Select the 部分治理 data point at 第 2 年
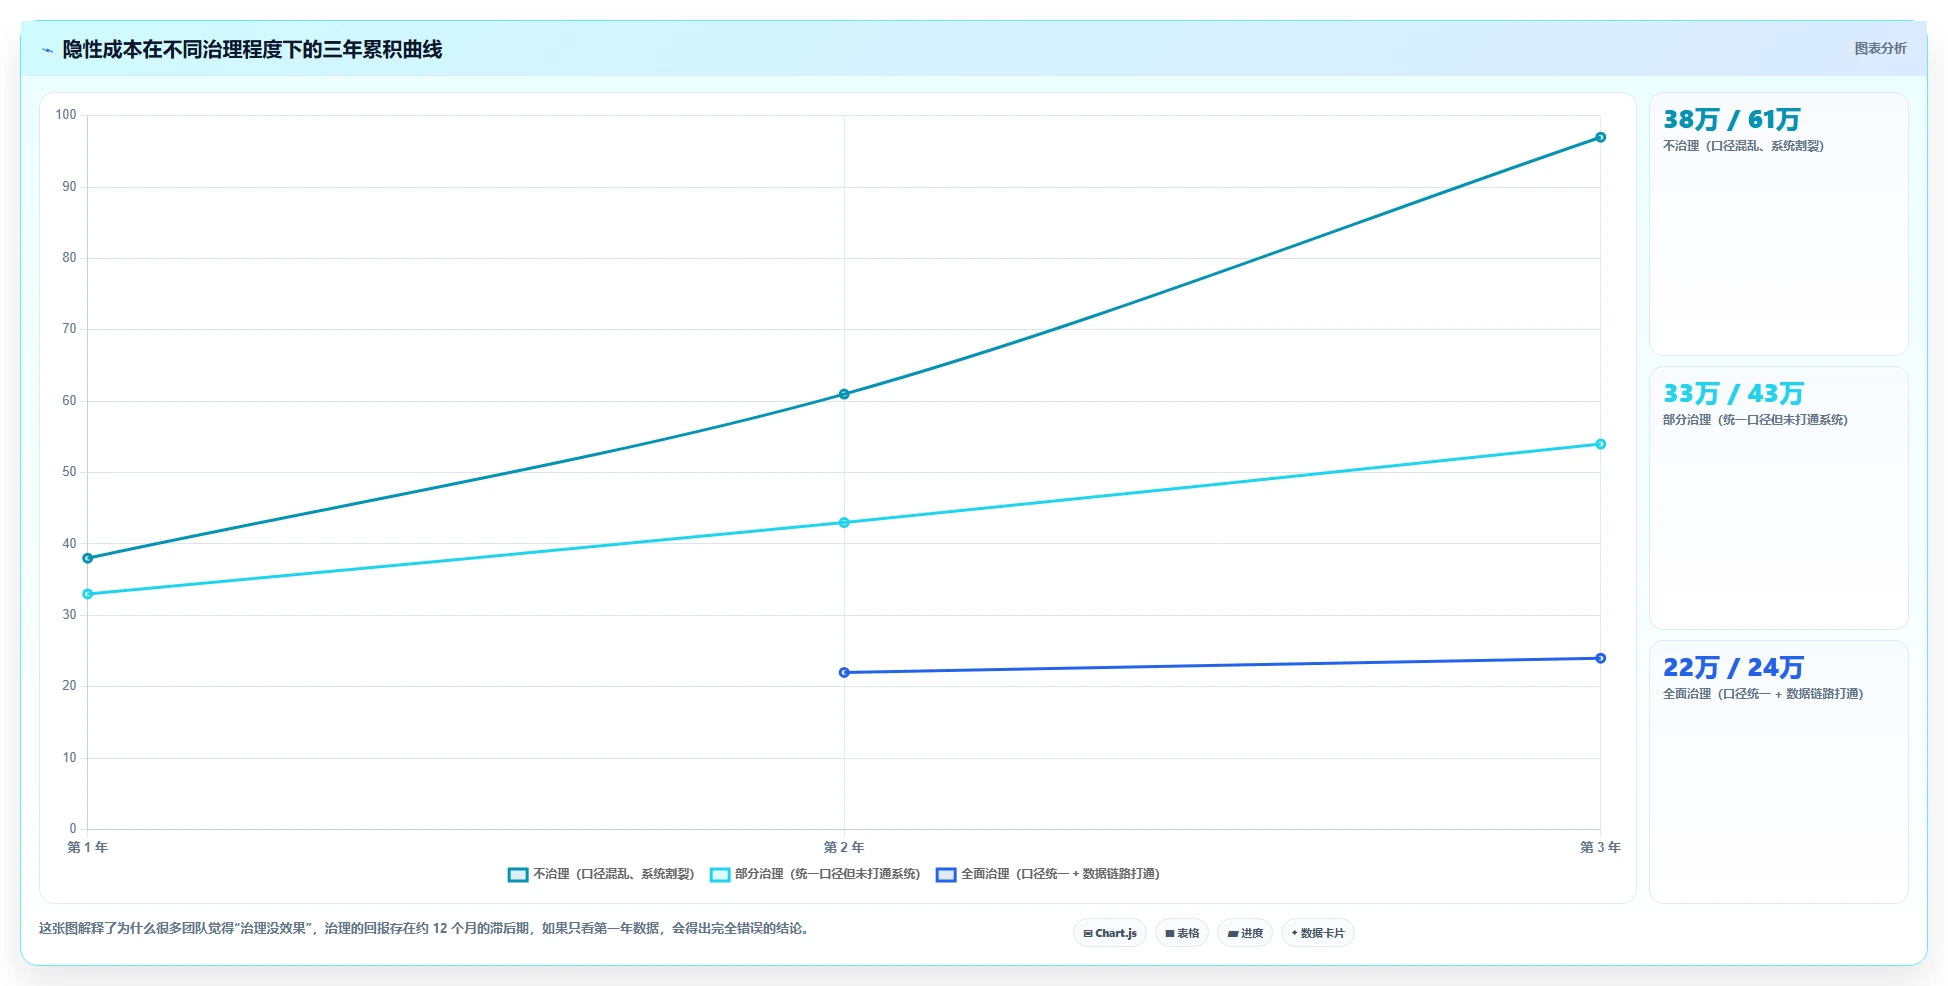Image resolution: width=1948 pixels, height=986 pixels. coord(844,522)
